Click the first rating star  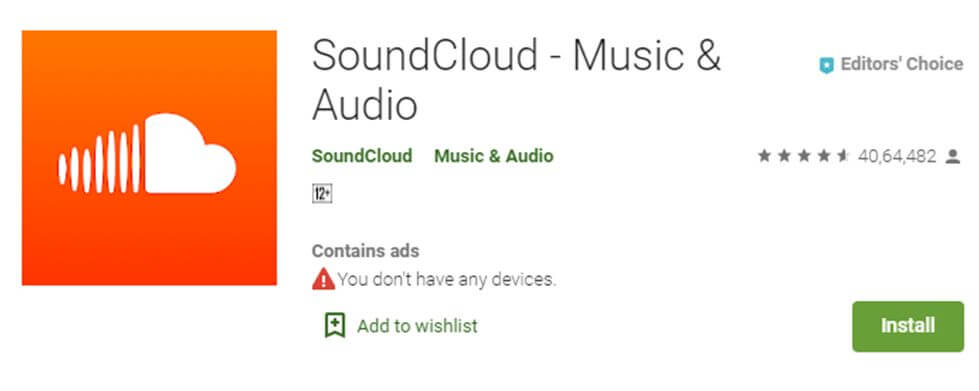click(764, 156)
